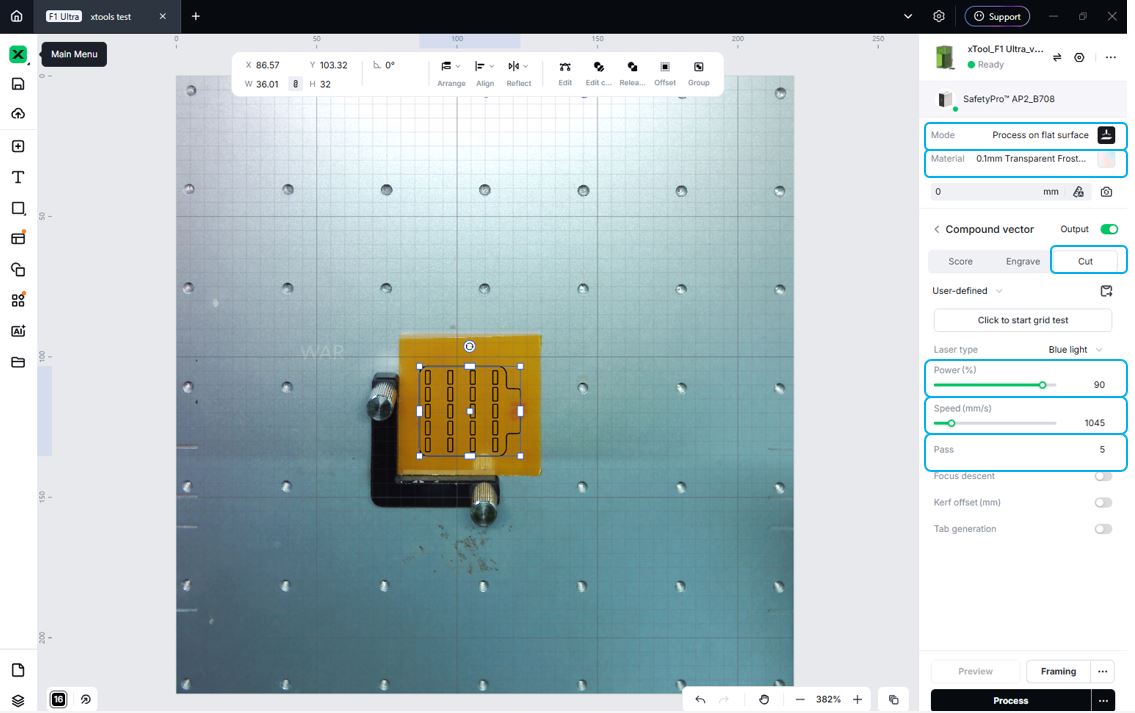Click the import image plus icon
This screenshot has height=713, width=1135.
click(x=18, y=146)
